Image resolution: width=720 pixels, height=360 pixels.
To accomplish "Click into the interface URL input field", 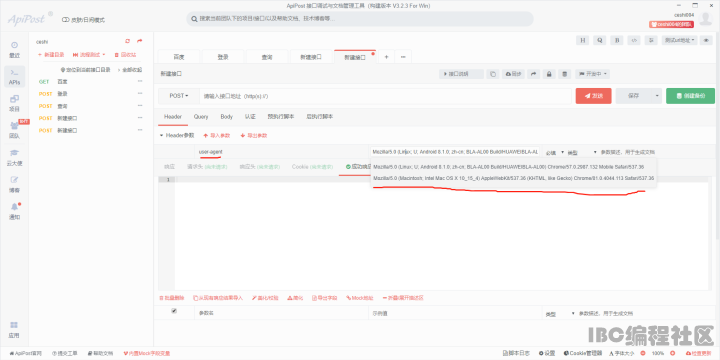I will click(x=385, y=96).
